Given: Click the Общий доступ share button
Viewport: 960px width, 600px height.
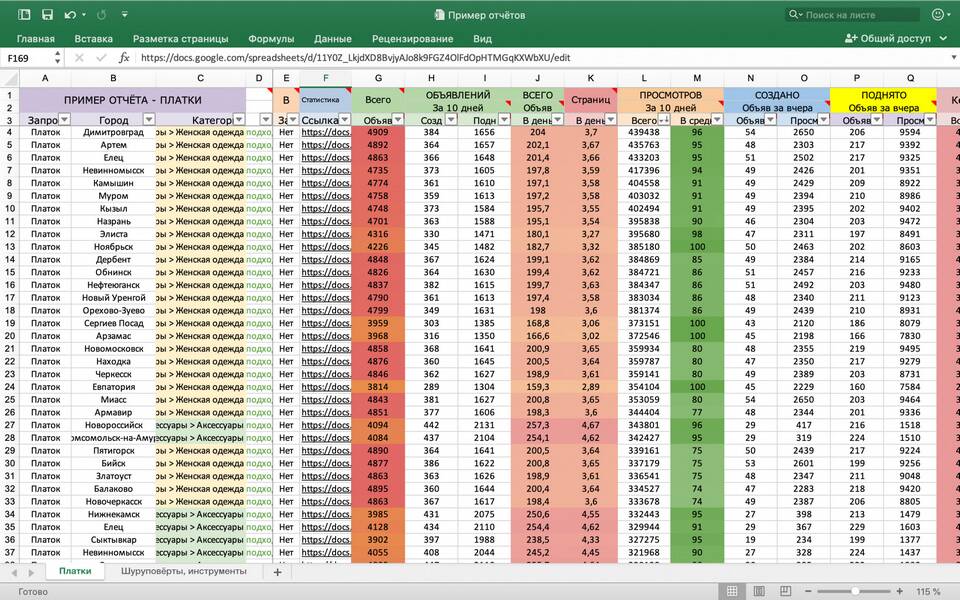Looking at the screenshot, I should pyautogui.click(x=888, y=39).
